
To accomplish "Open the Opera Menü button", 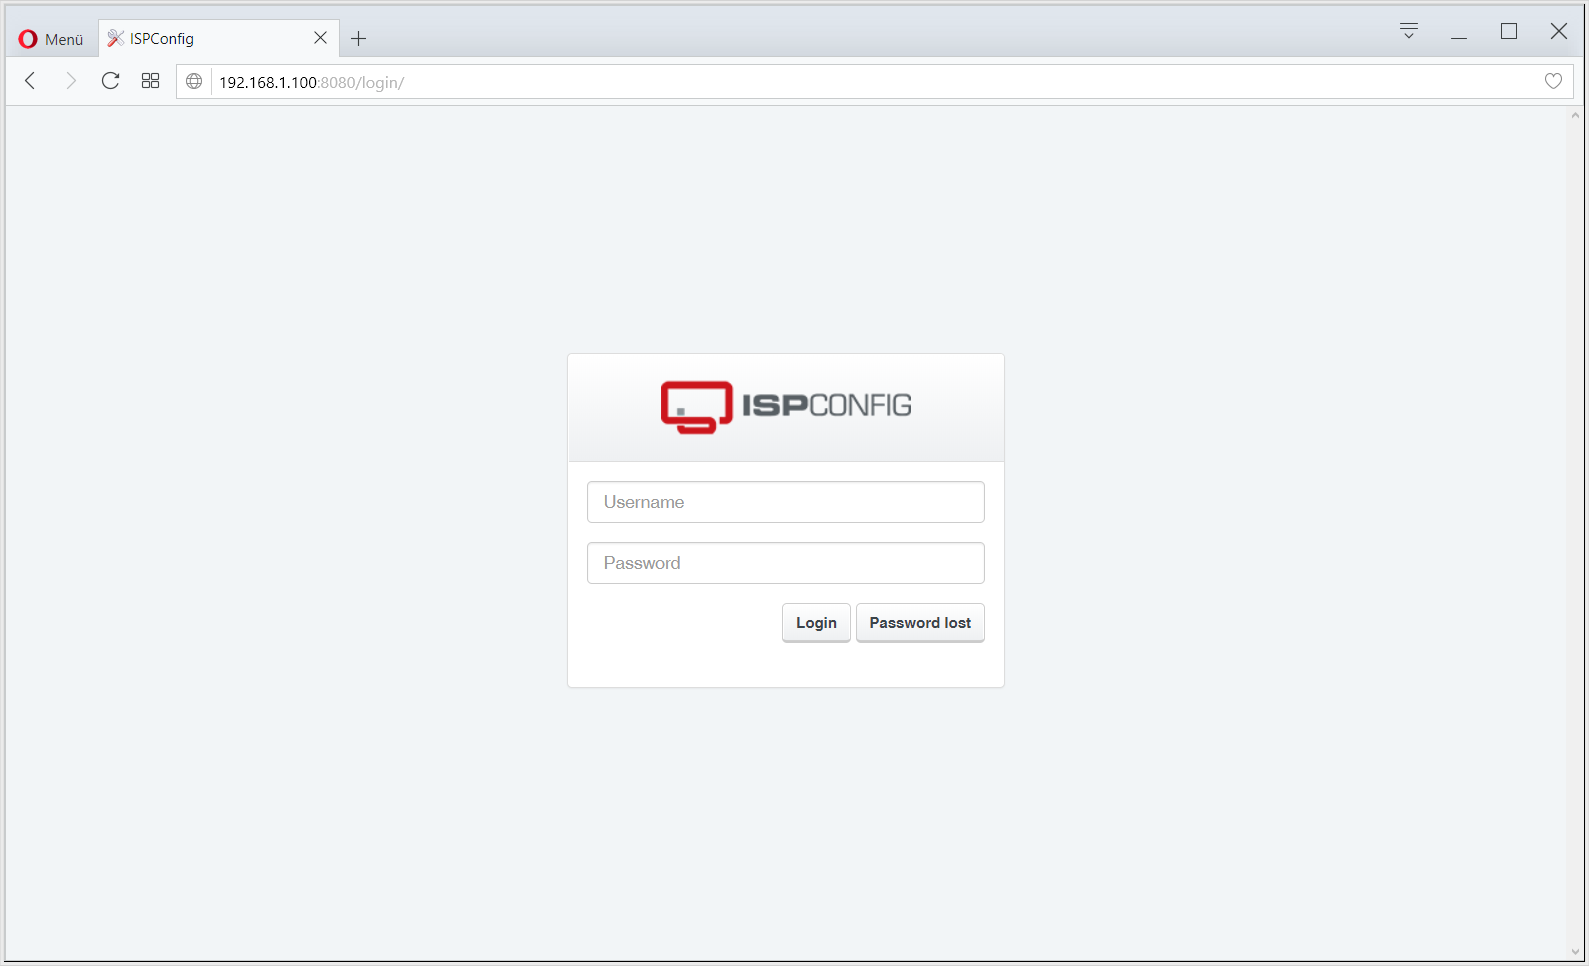I will (51, 39).
